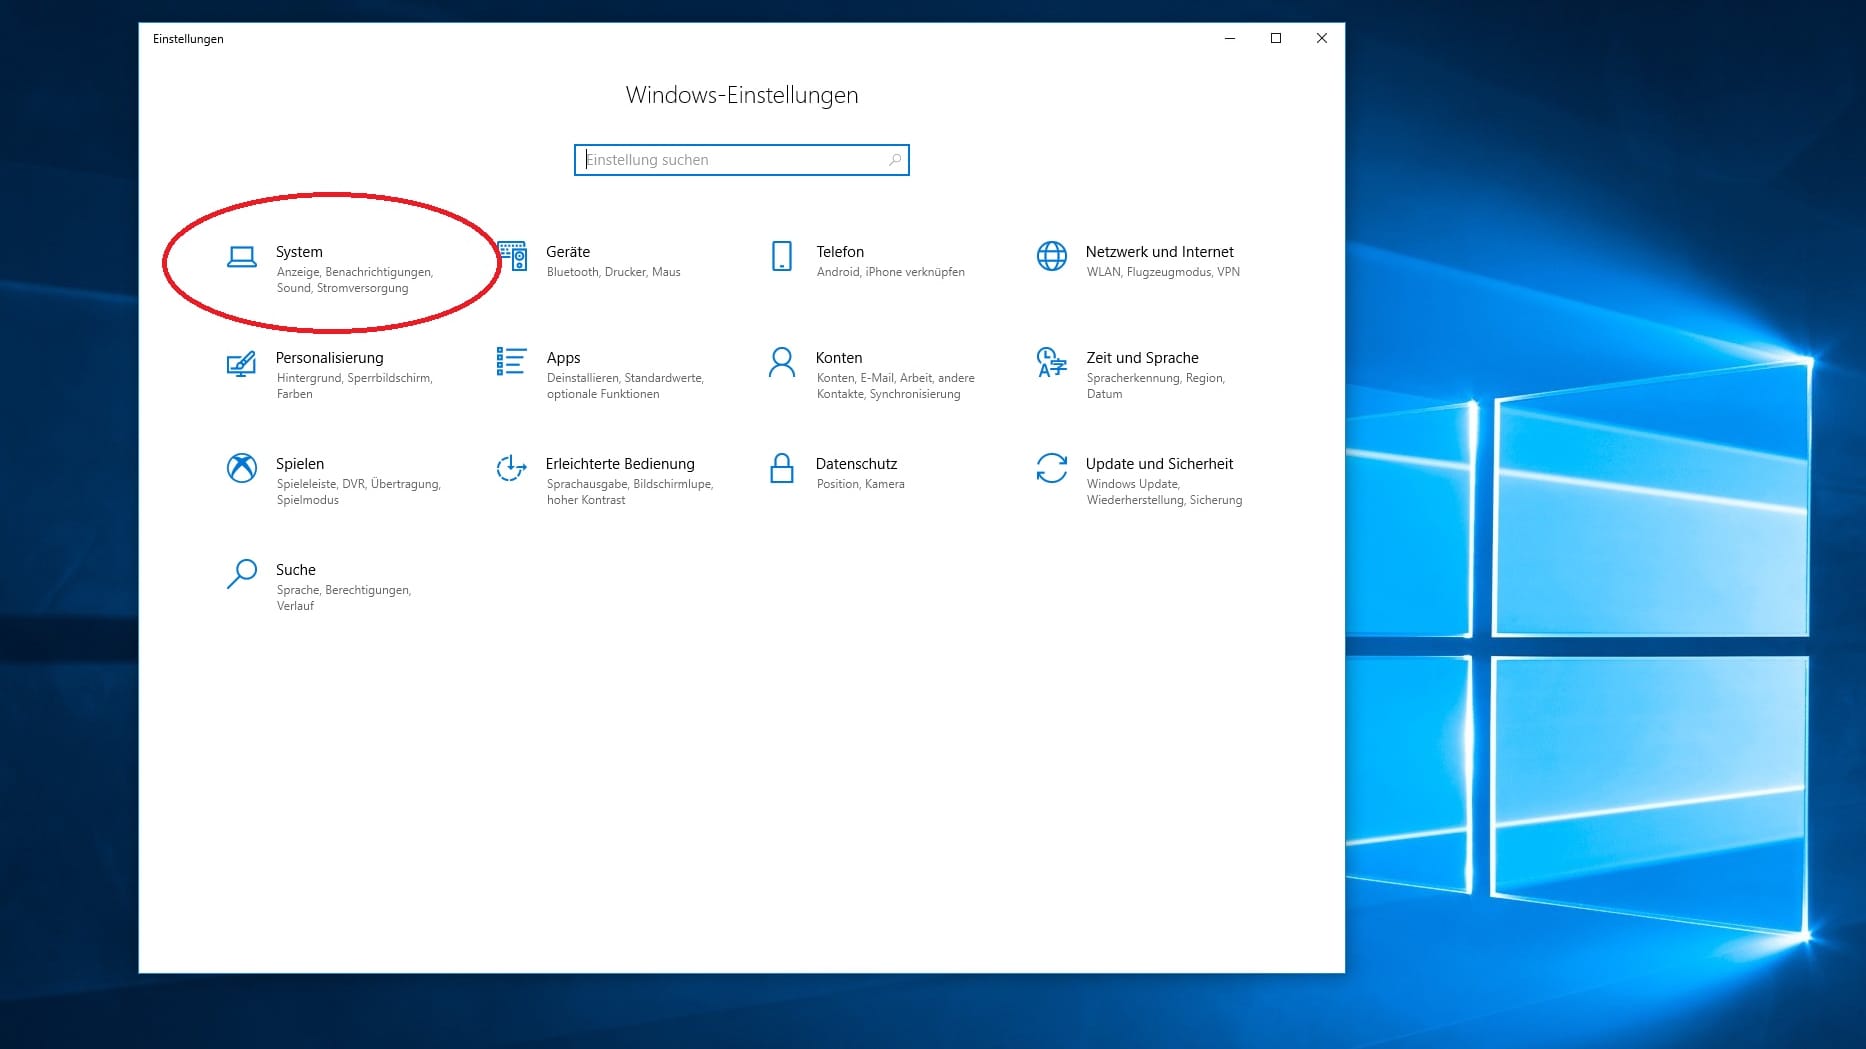This screenshot has height=1049, width=1866.
Task: Click the 'Windows-Einstellungen' heading
Action: 742,95
